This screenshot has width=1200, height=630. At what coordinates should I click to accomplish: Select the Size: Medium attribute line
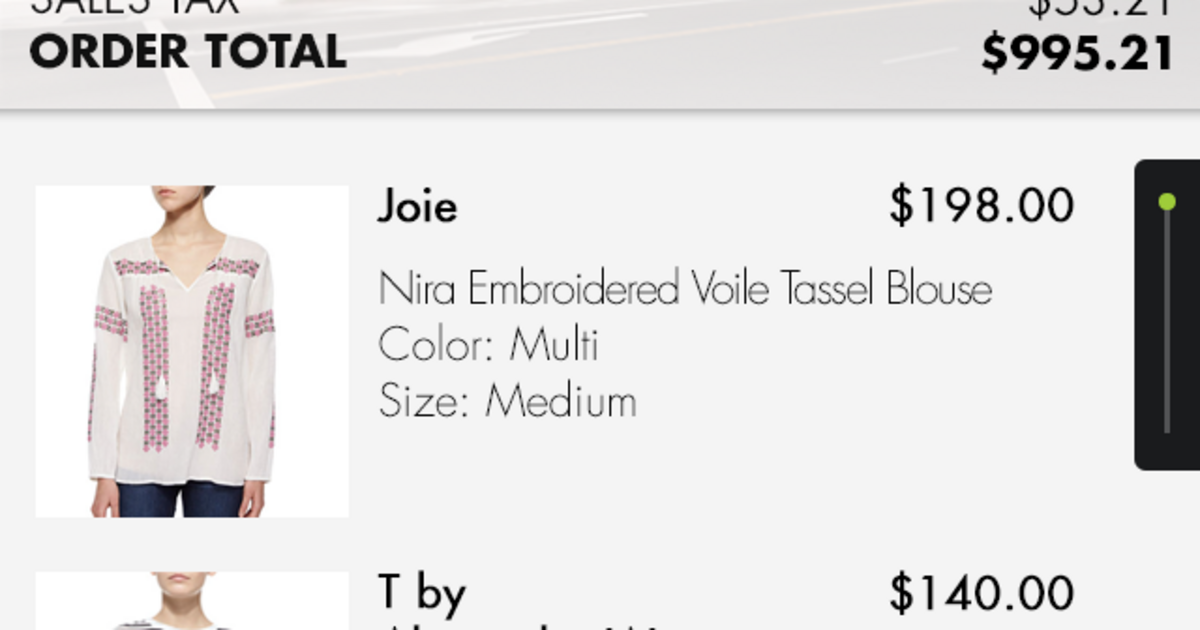507,402
